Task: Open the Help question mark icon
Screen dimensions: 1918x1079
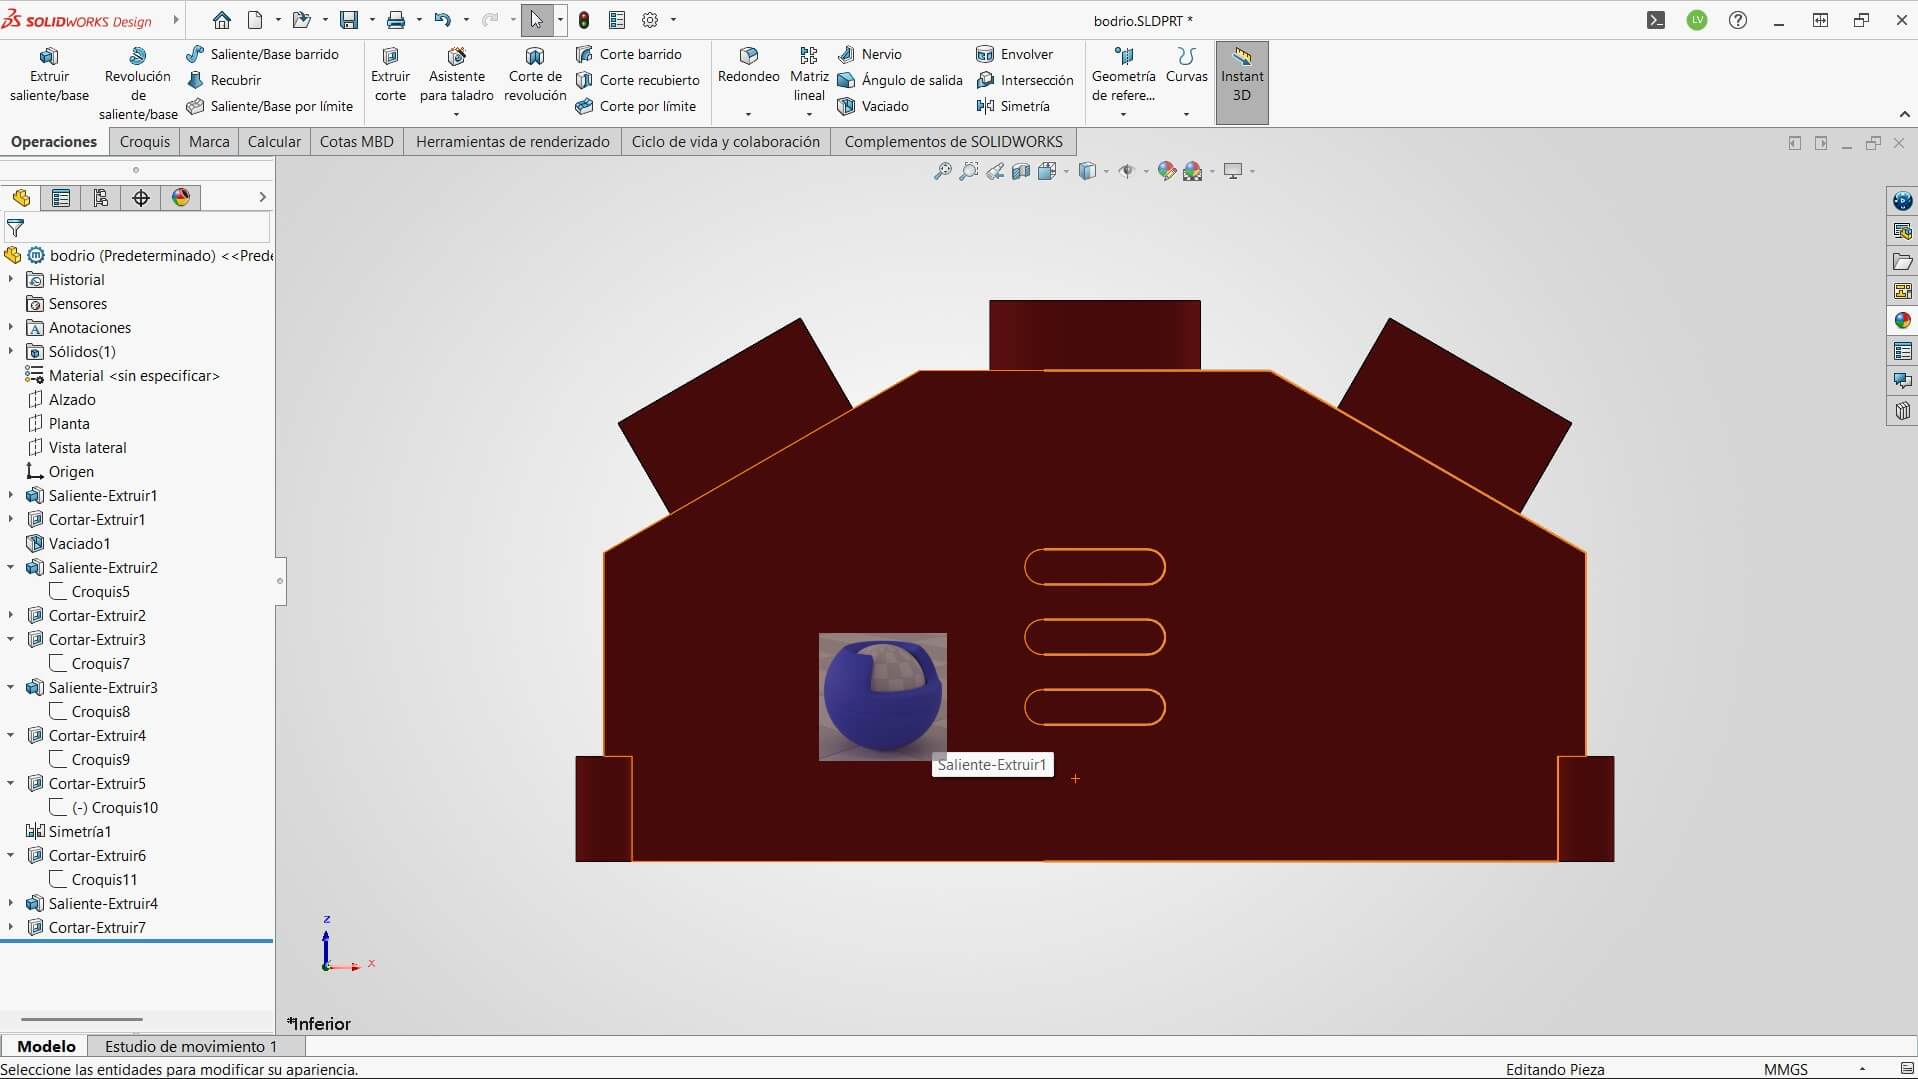Action: tap(1738, 20)
